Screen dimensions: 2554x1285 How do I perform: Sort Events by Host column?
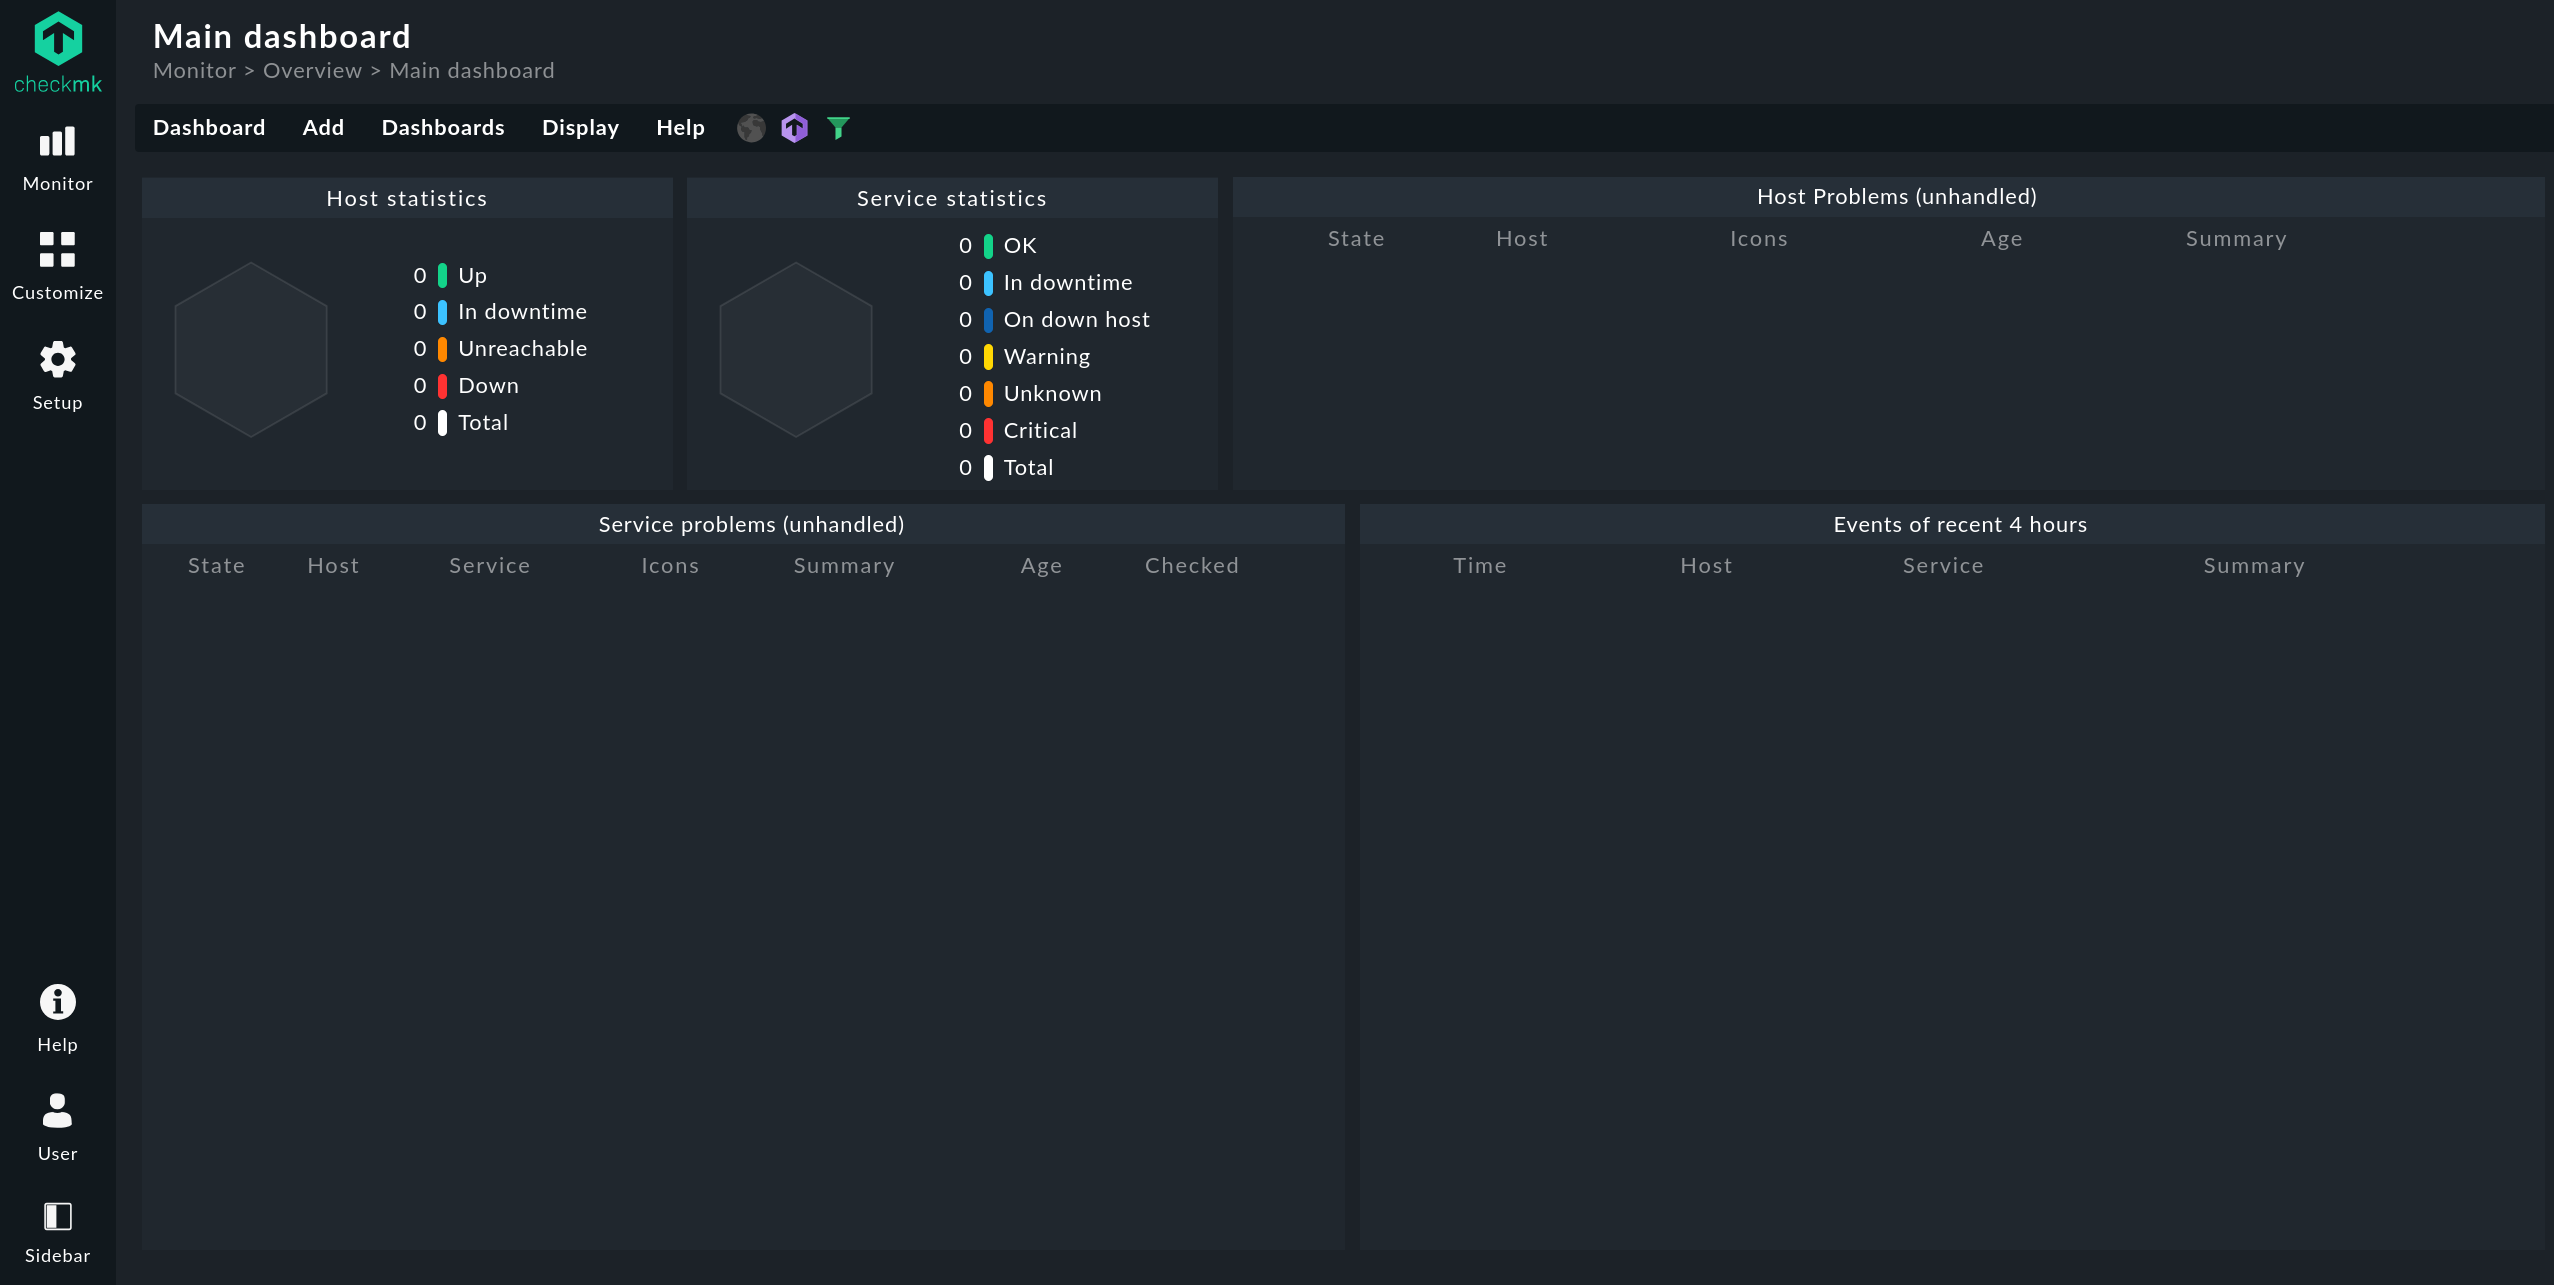pyautogui.click(x=1706, y=566)
